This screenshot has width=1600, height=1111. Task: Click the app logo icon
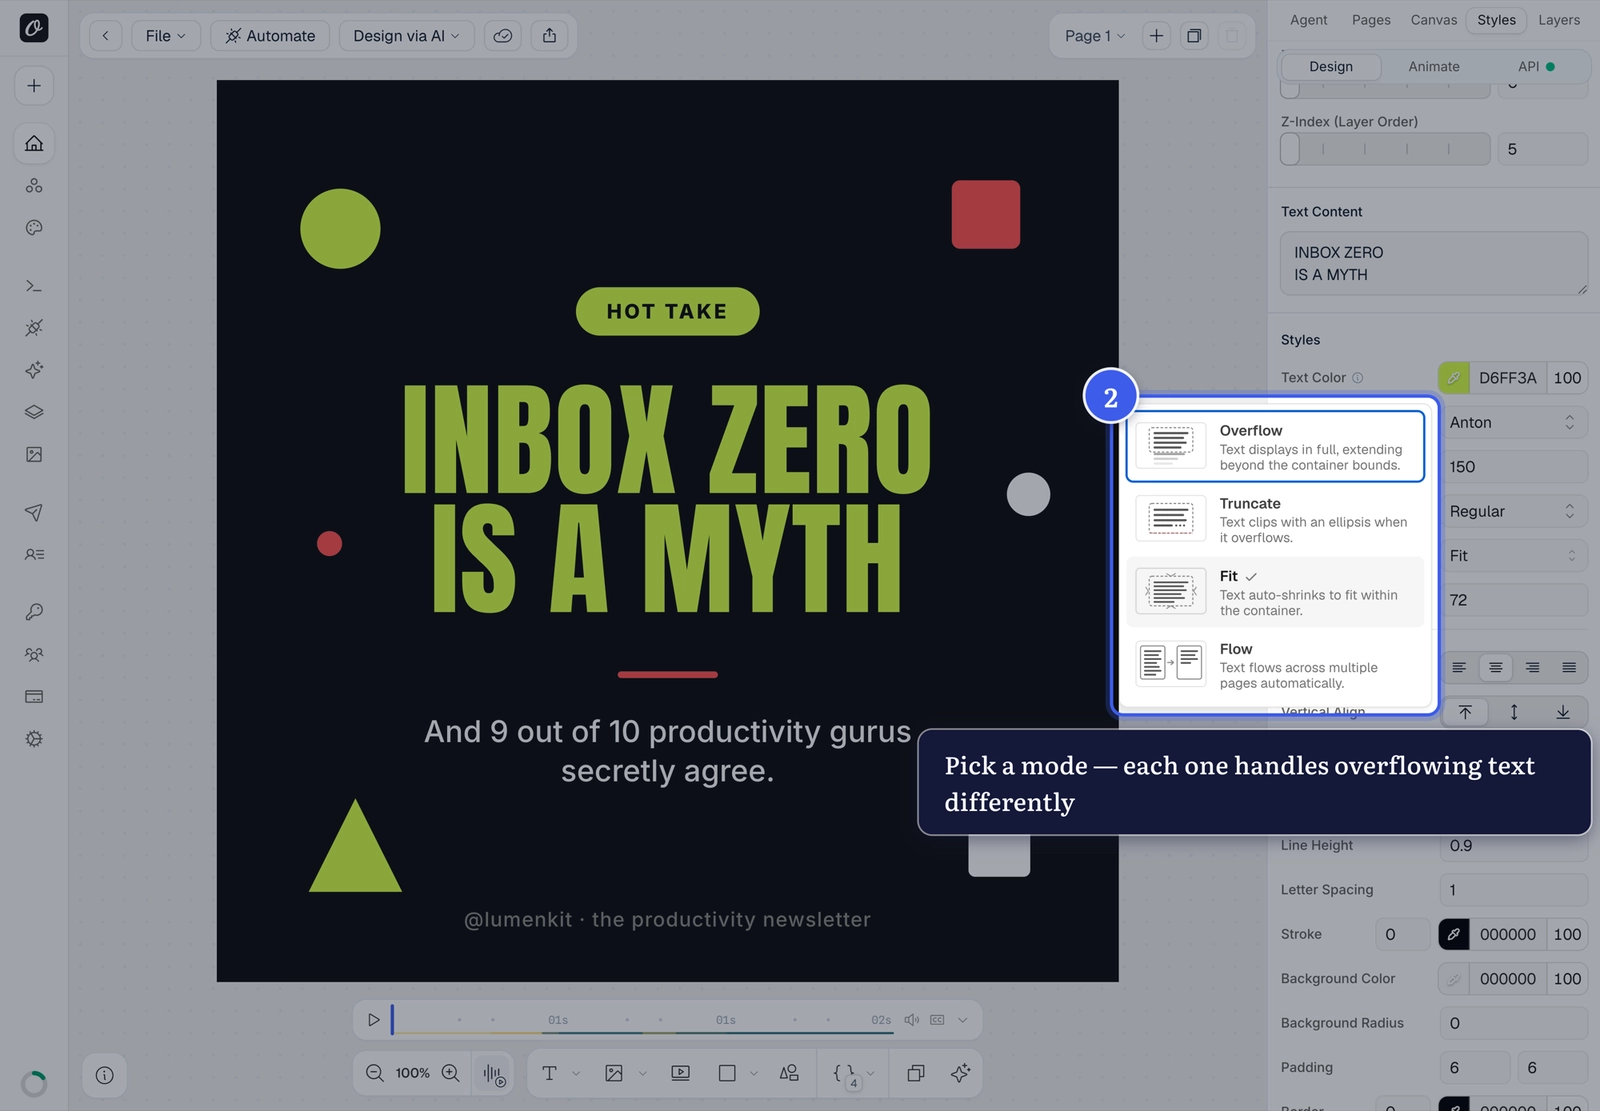pyautogui.click(x=34, y=28)
